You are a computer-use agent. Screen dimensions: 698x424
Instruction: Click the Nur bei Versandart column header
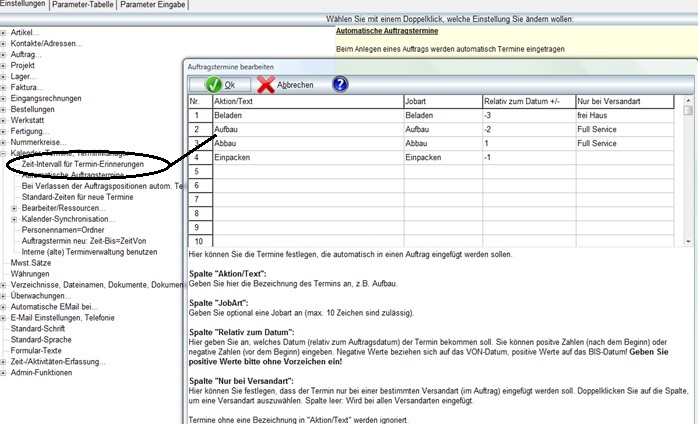(625, 101)
